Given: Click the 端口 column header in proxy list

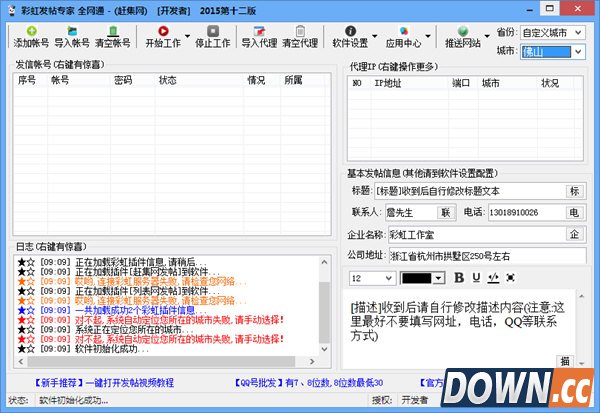Looking at the screenshot, I should tap(463, 83).
